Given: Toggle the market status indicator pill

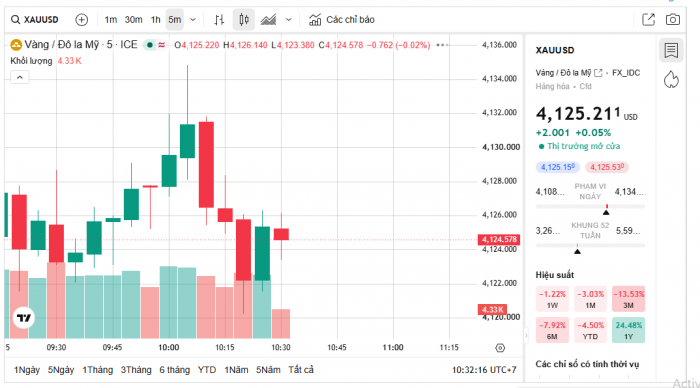Looking at the screenshot, I should [155, 45].
